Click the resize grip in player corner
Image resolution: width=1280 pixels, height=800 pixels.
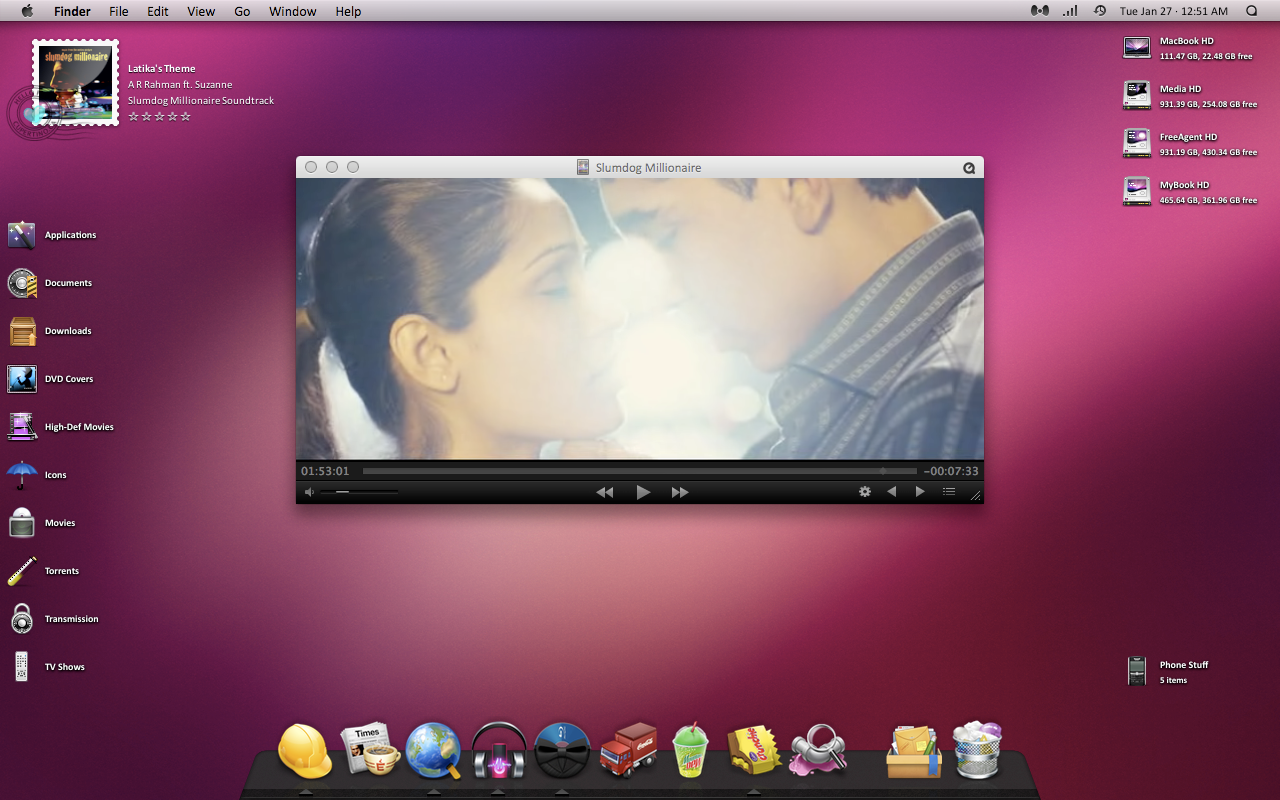click(976, 496)
